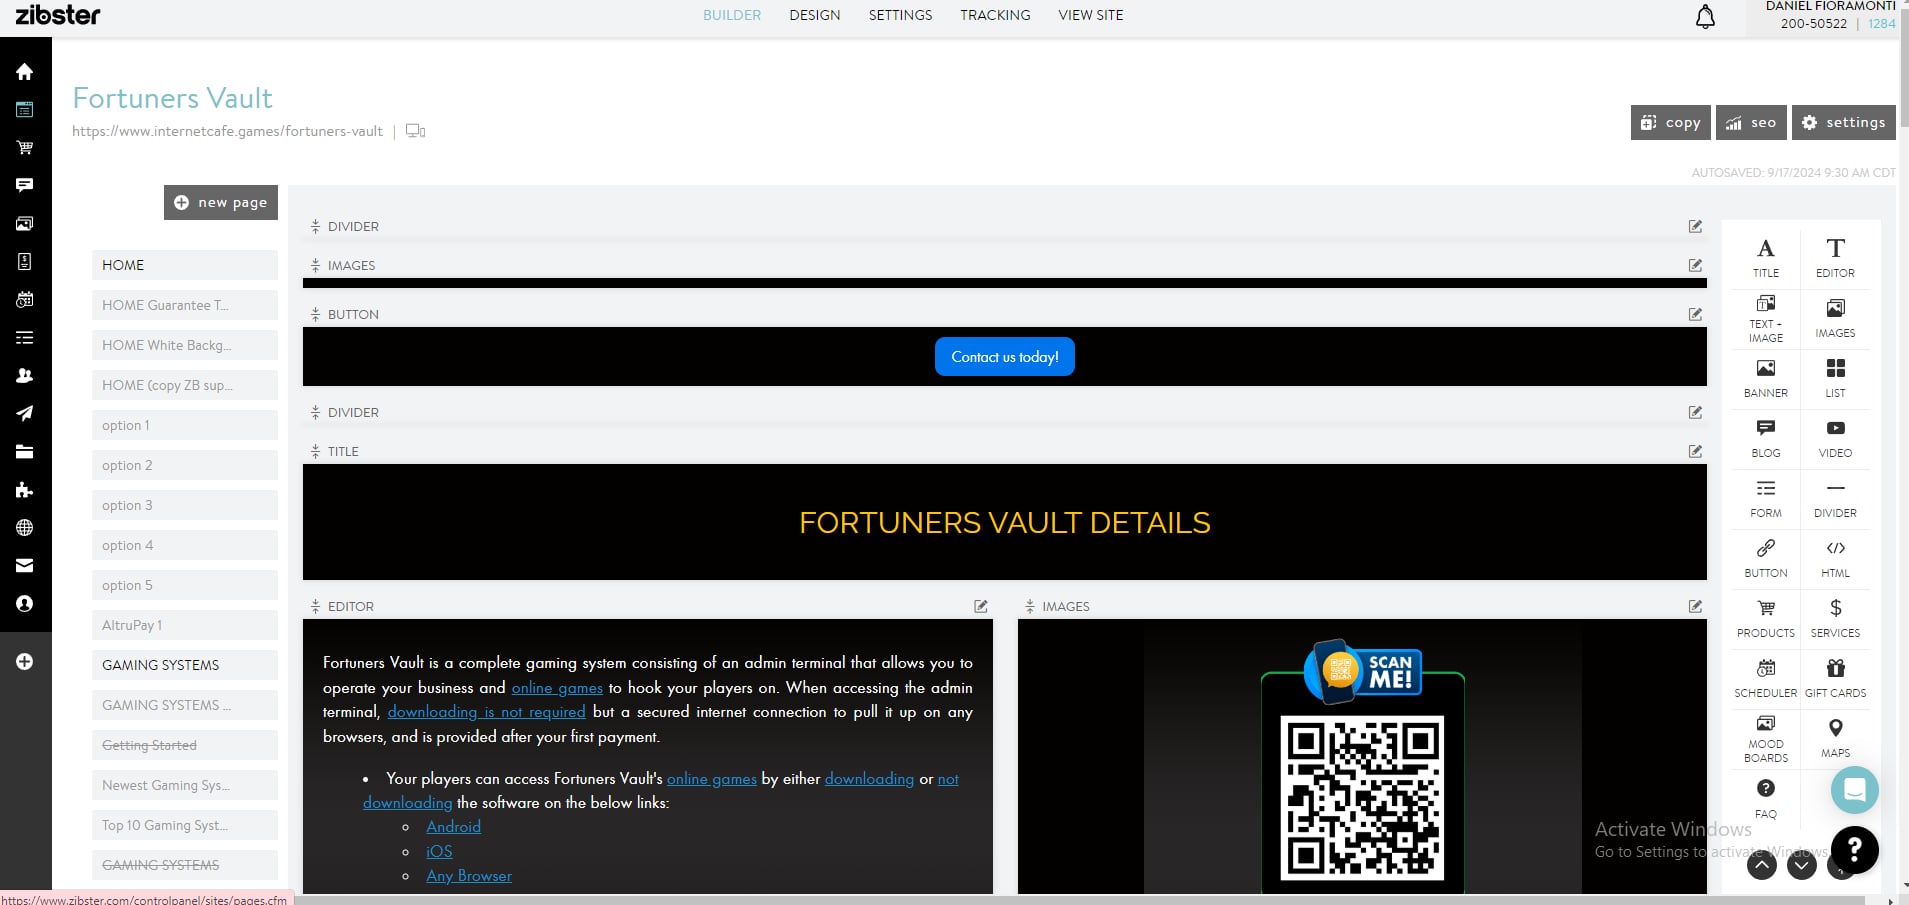The width and height of the screenshot is (1909, 905).
Task: Click the zibster logo
Action: coord(58,15)
